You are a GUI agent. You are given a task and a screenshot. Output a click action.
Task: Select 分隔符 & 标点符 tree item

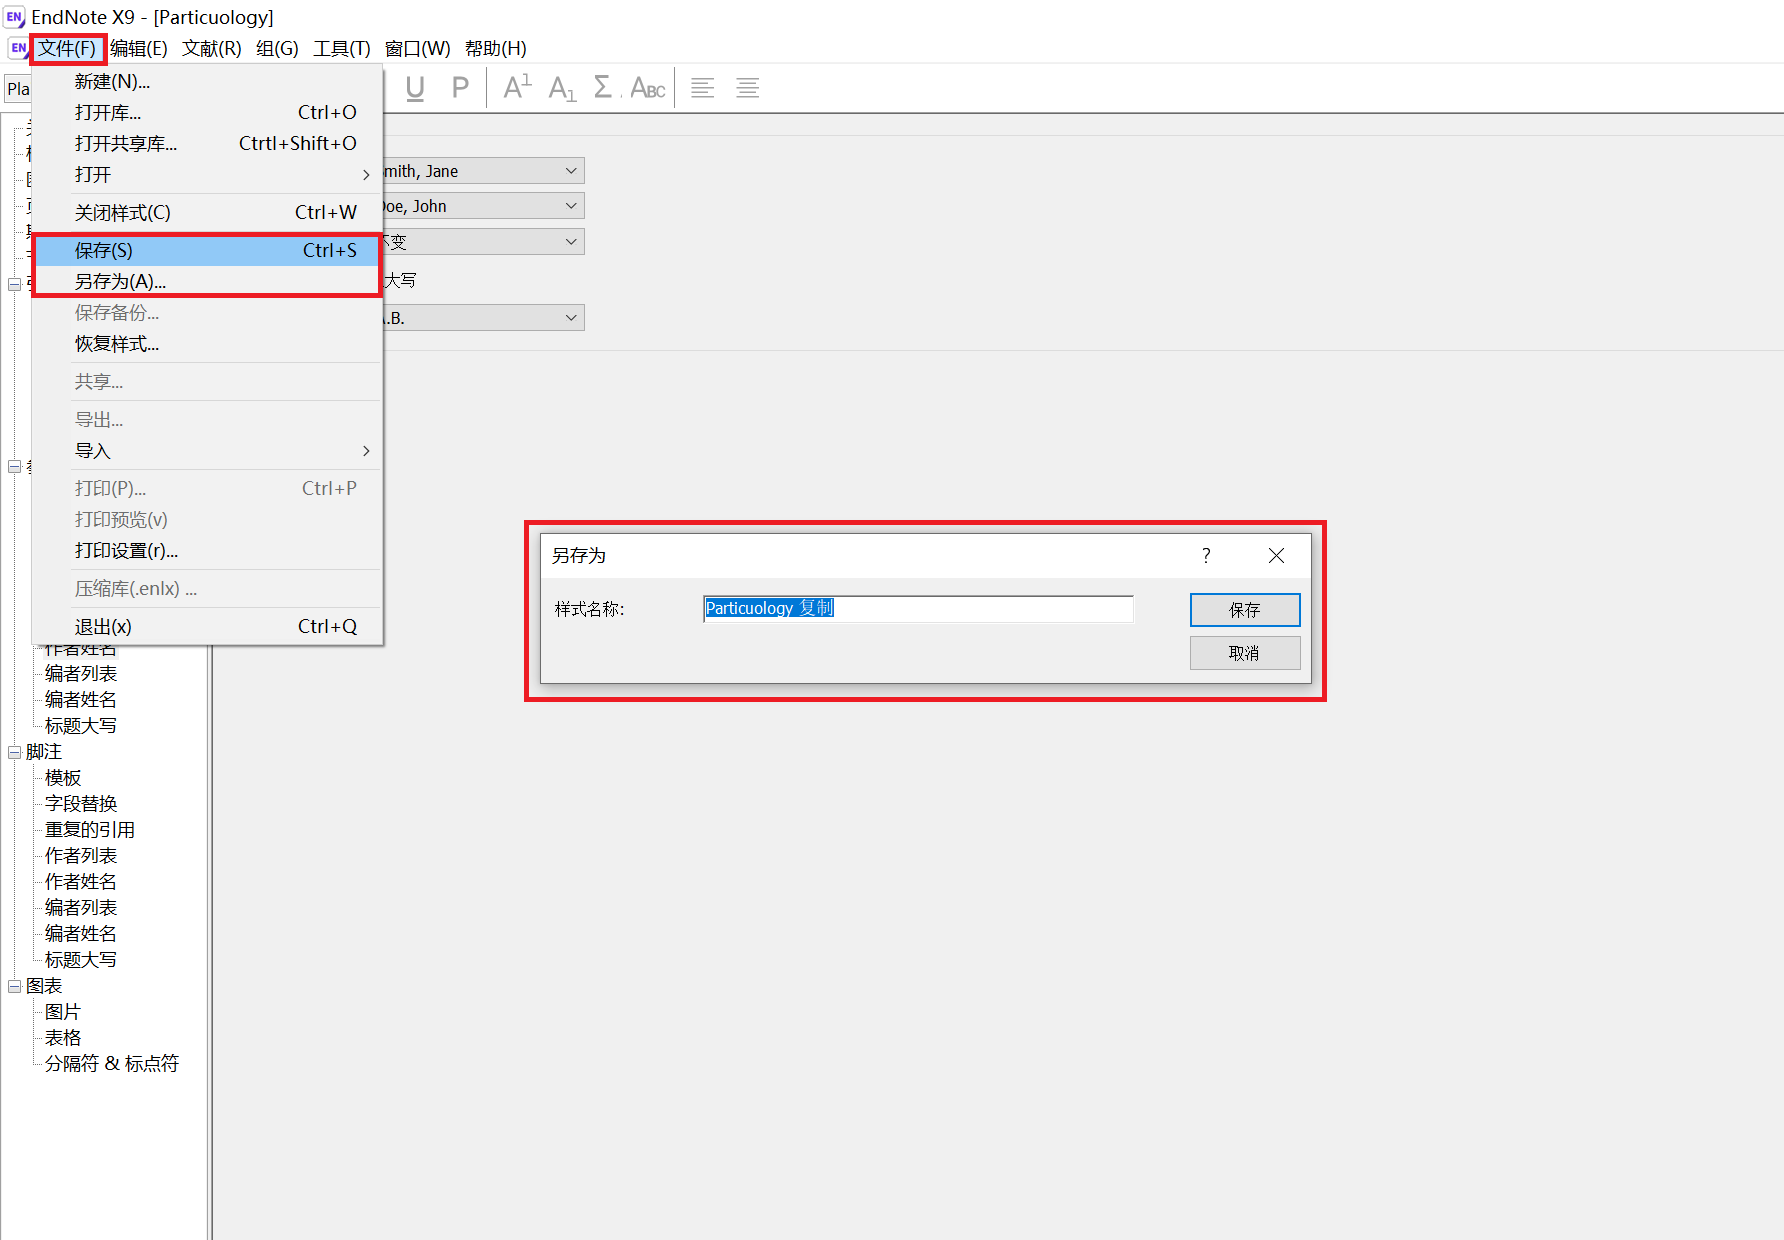pos(112,1064)
